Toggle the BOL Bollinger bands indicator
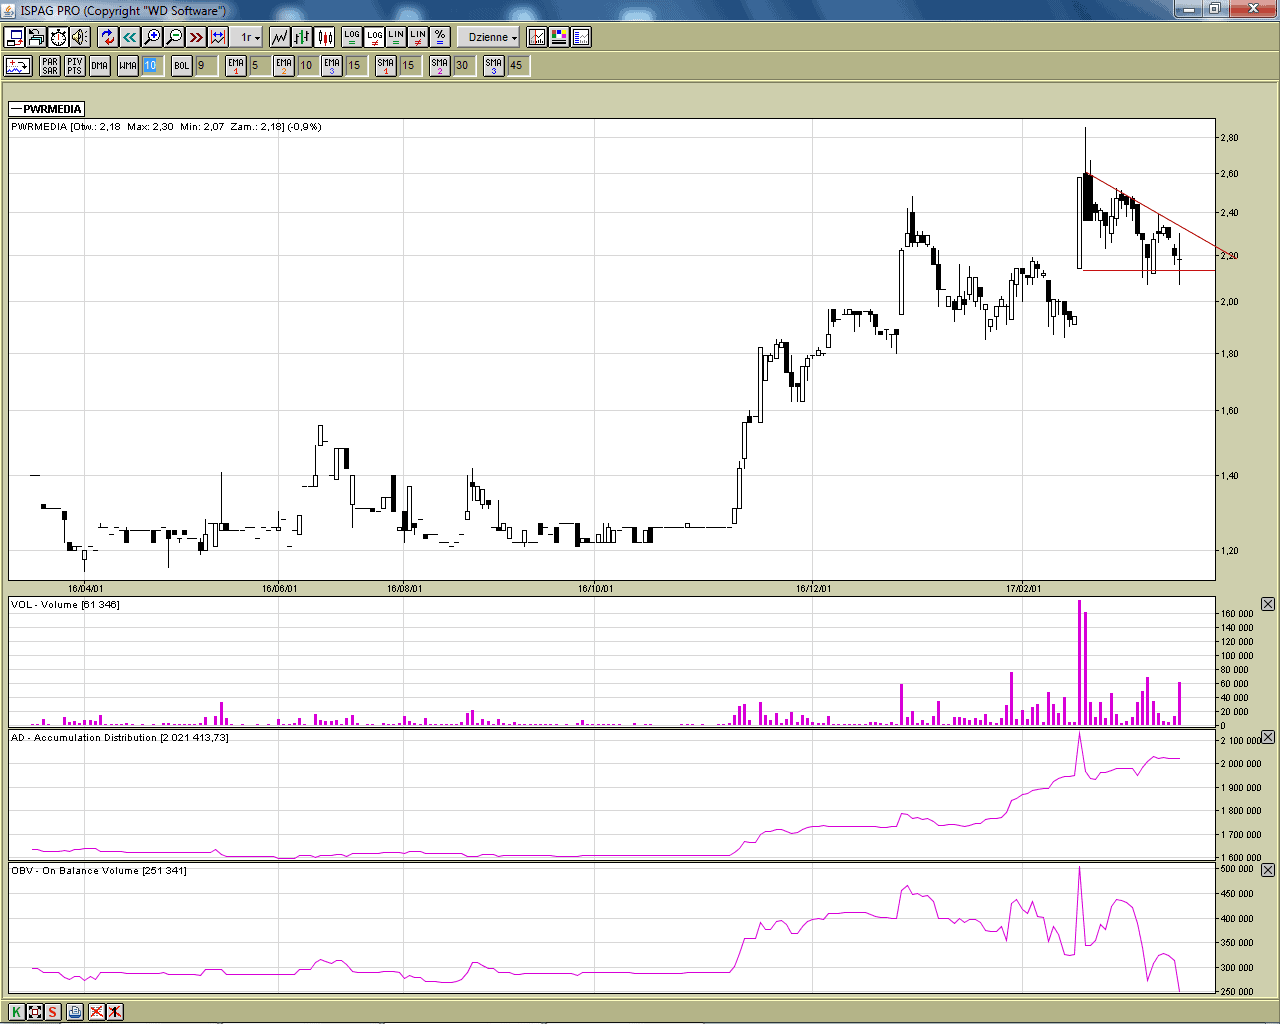Image resolution: width=1280 pixels, height=1024 pixels. (x=181, y=66)
